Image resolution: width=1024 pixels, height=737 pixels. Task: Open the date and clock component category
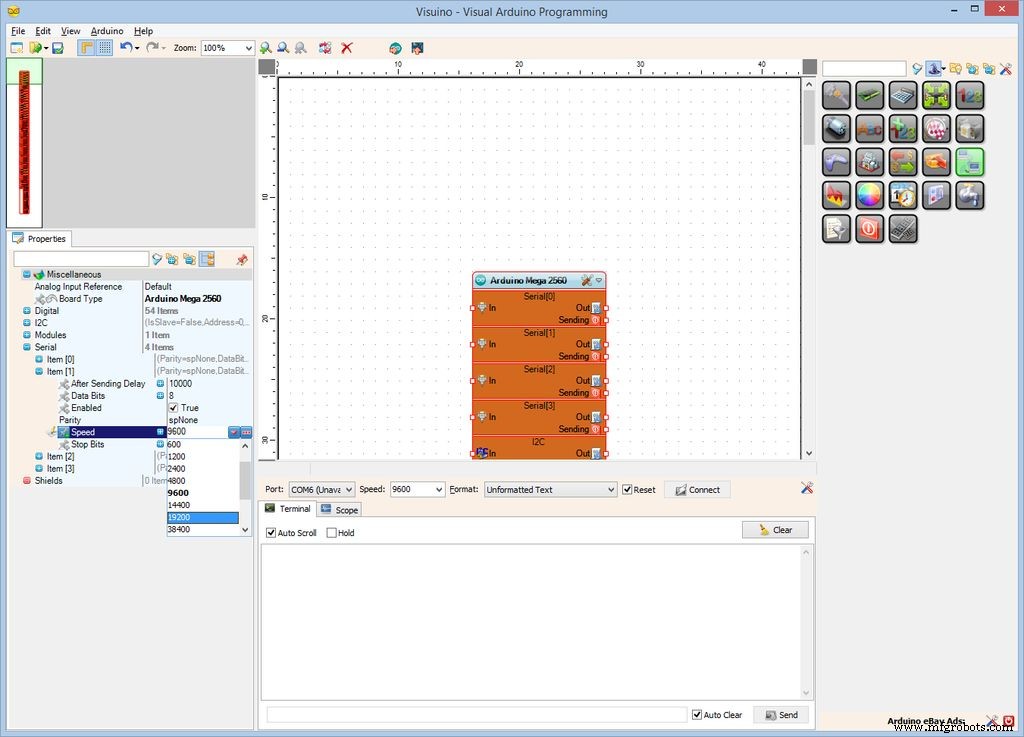pyautogui.click(x=903, y=195)
